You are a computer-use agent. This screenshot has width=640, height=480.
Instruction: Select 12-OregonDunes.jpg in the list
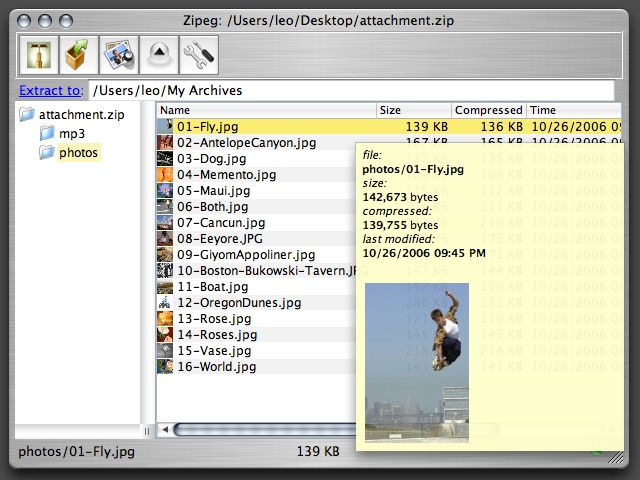(x=239, y=303)
